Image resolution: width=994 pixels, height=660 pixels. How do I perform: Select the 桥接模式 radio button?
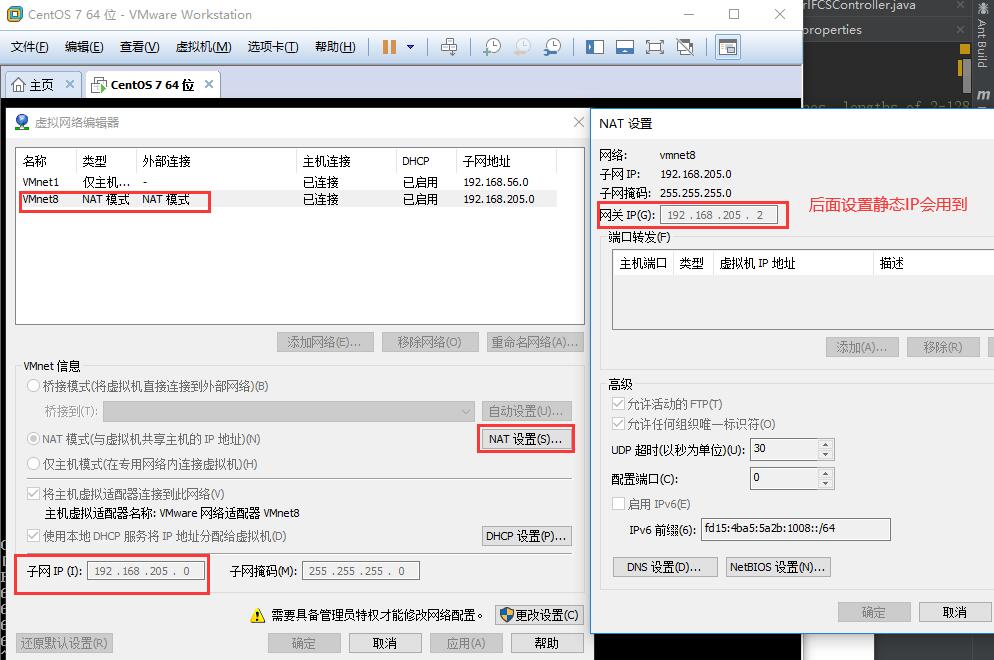coord(34,385)
